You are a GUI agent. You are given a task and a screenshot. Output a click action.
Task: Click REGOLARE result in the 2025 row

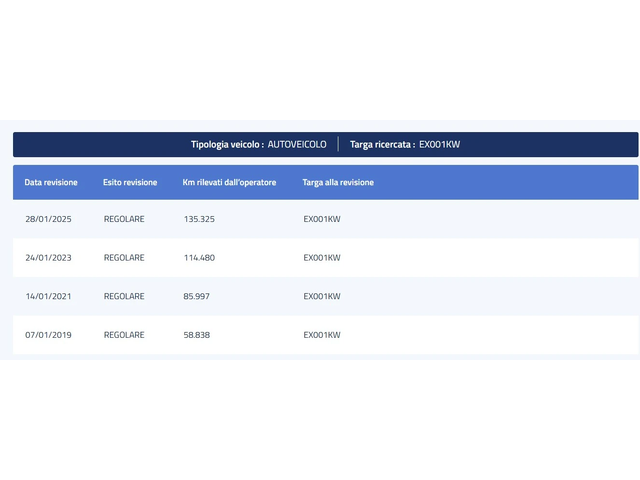pos(124,219)
